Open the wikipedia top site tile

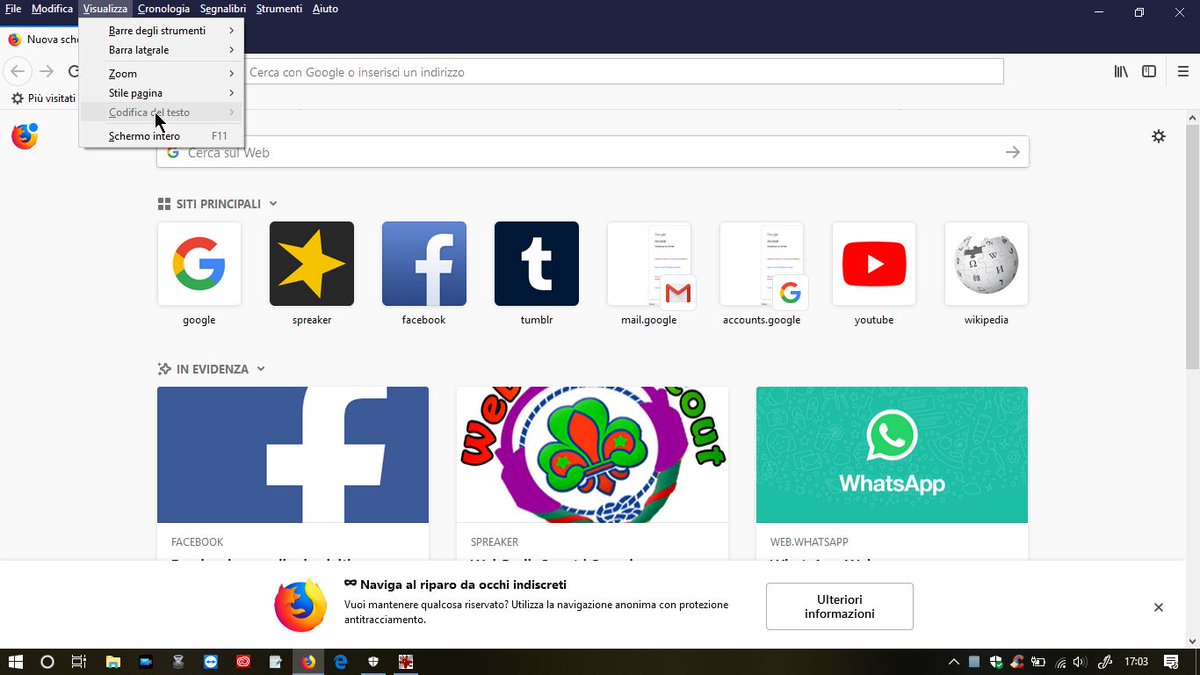(986, 264)
